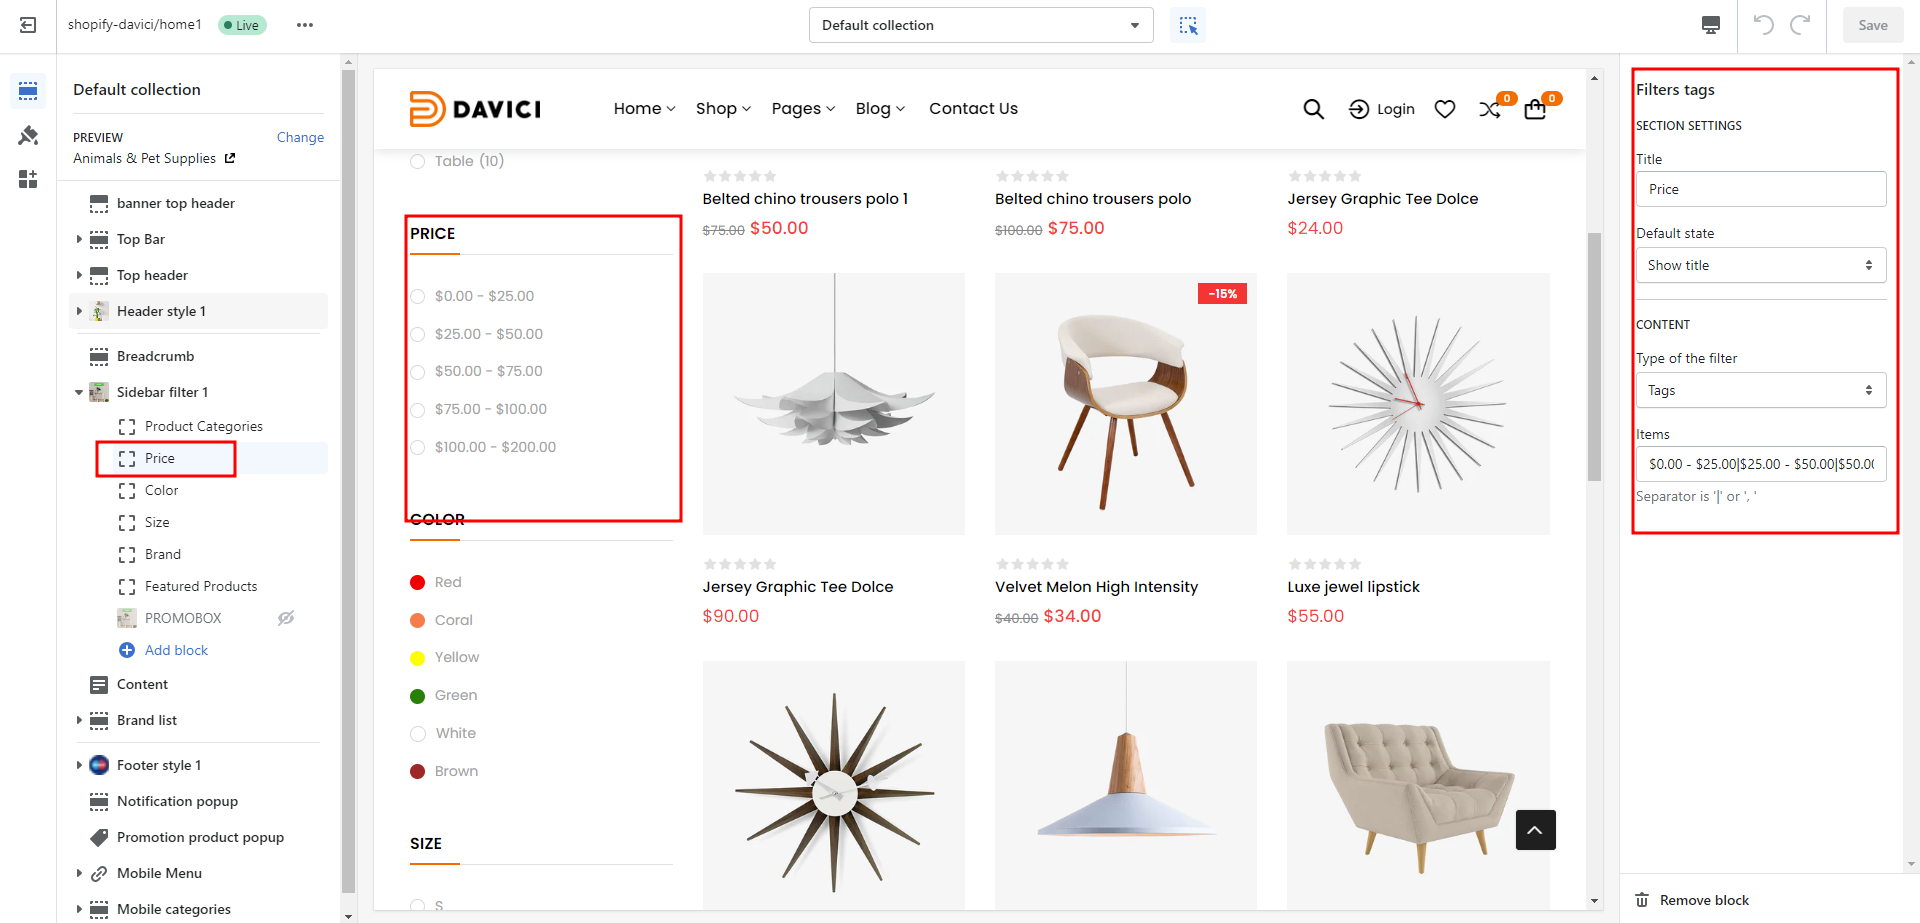The height and width of the screenshot is (923, 1920).
Task: Open the Contact Us menu item
Action: pyautogui.click(x=973, y=108)
